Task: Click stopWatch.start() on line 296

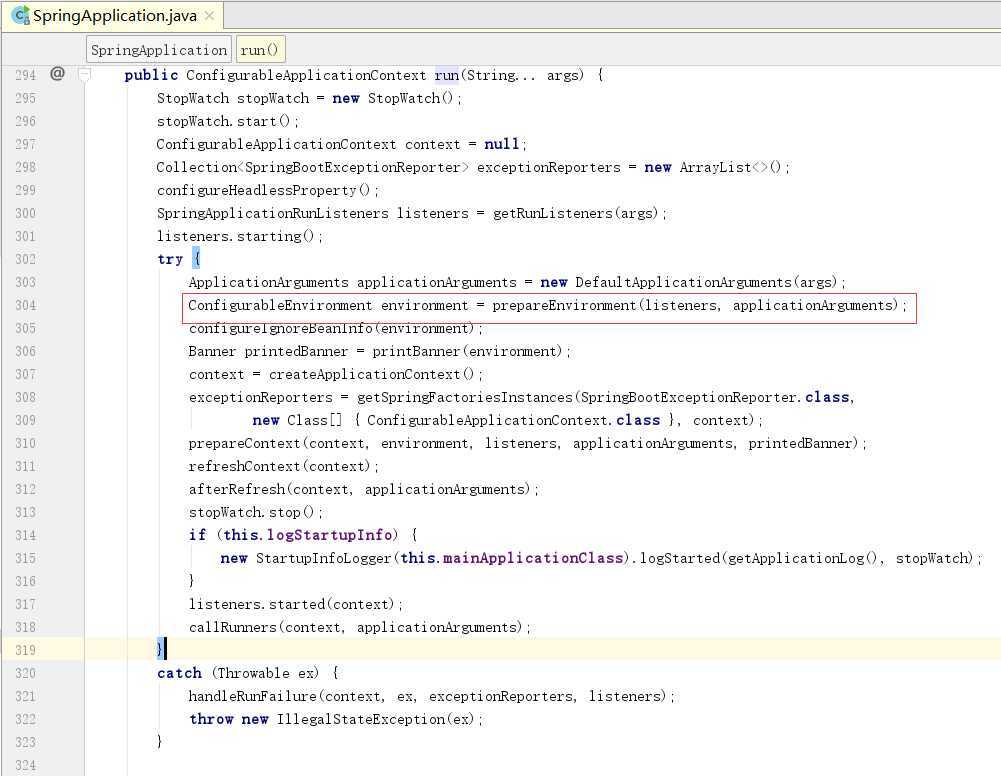Action: [224, 122]
